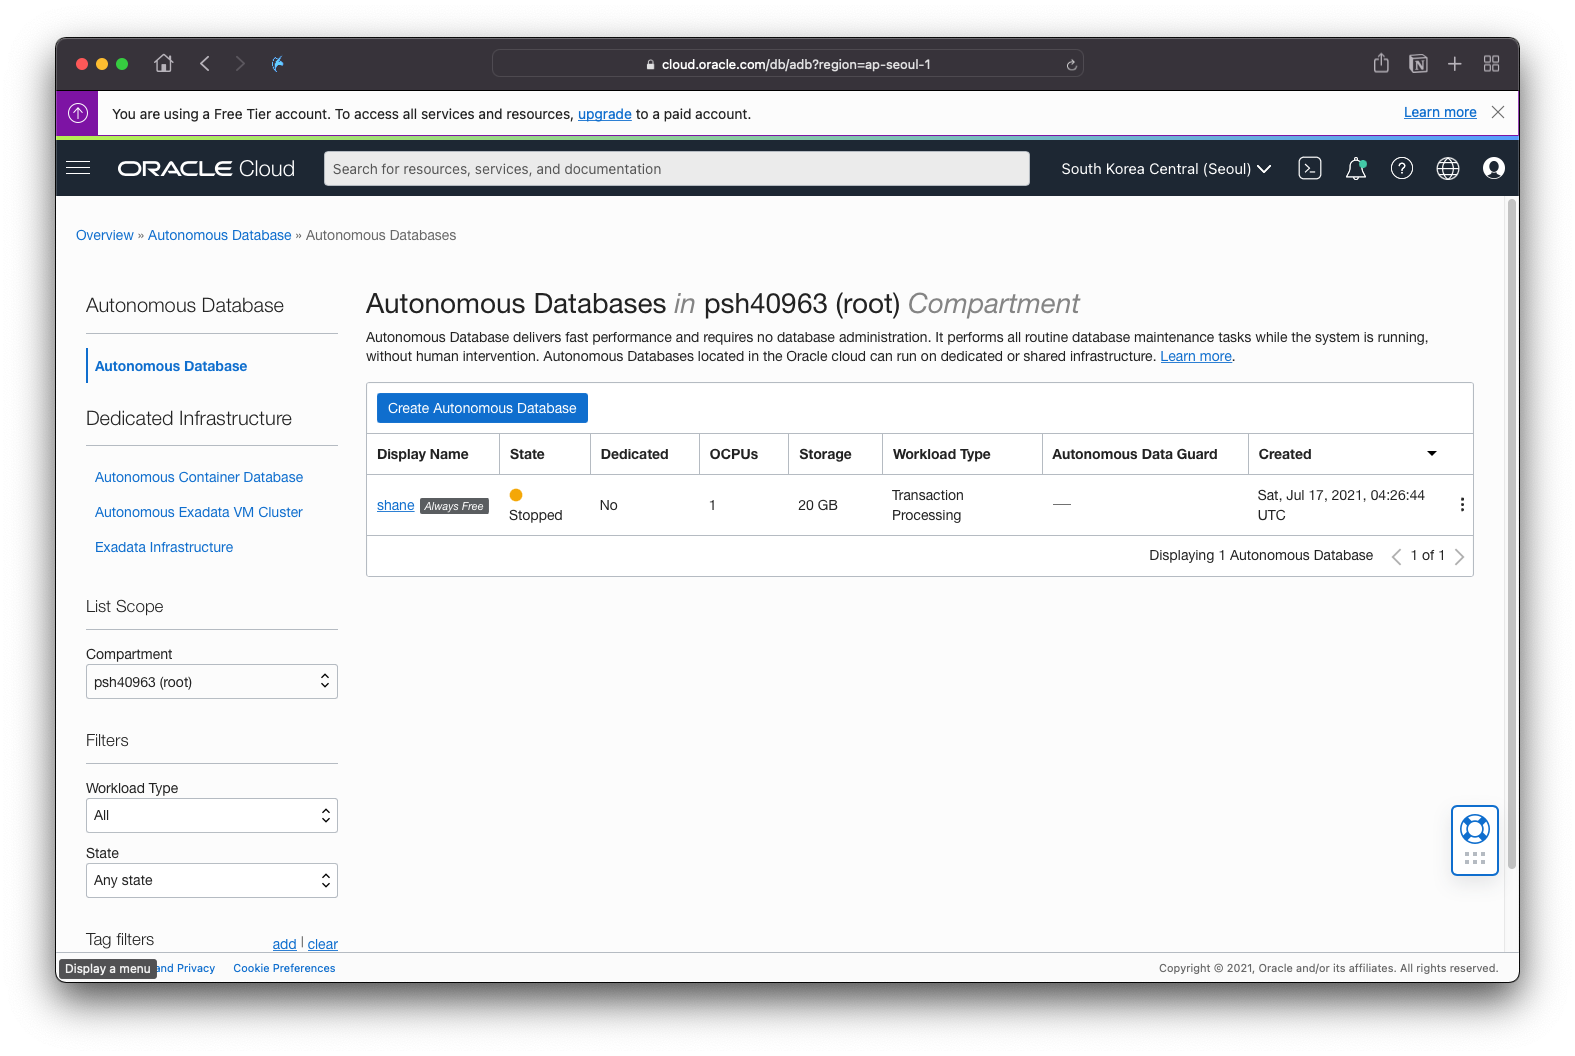Open Cloud Shell from header
1575x1056 pixels.
tap(1310, 168)
